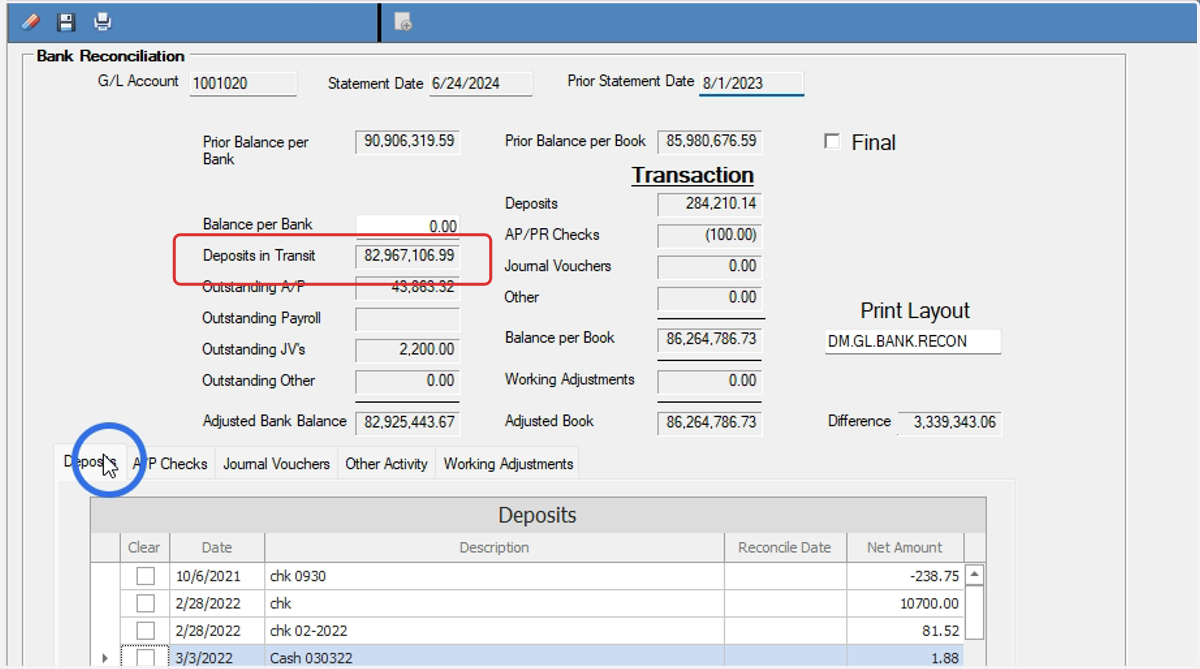This screenshot has height=669, width=1200.
Task: Click the Prior Balance per Bank value 90,906,319.59
Action: tap(408, 141)
